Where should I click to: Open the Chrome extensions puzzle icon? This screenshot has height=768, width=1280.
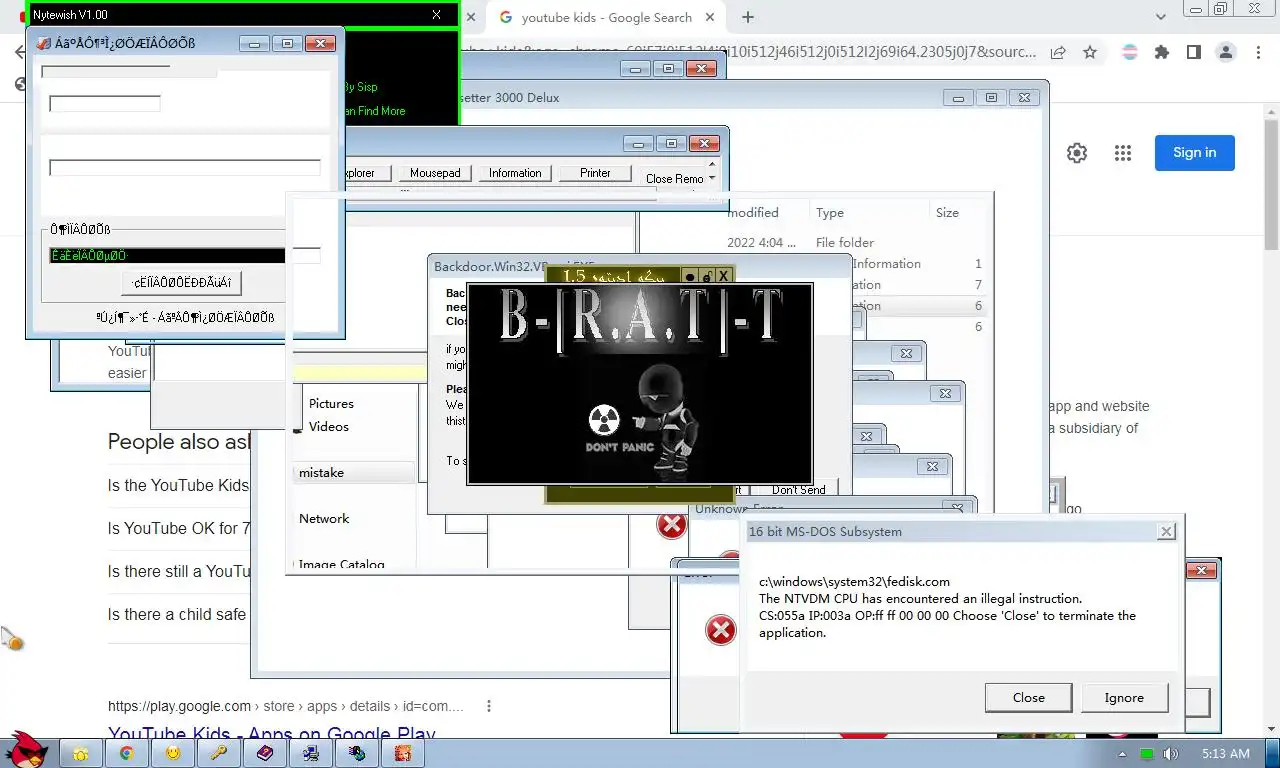click(x=1161, y=52)
